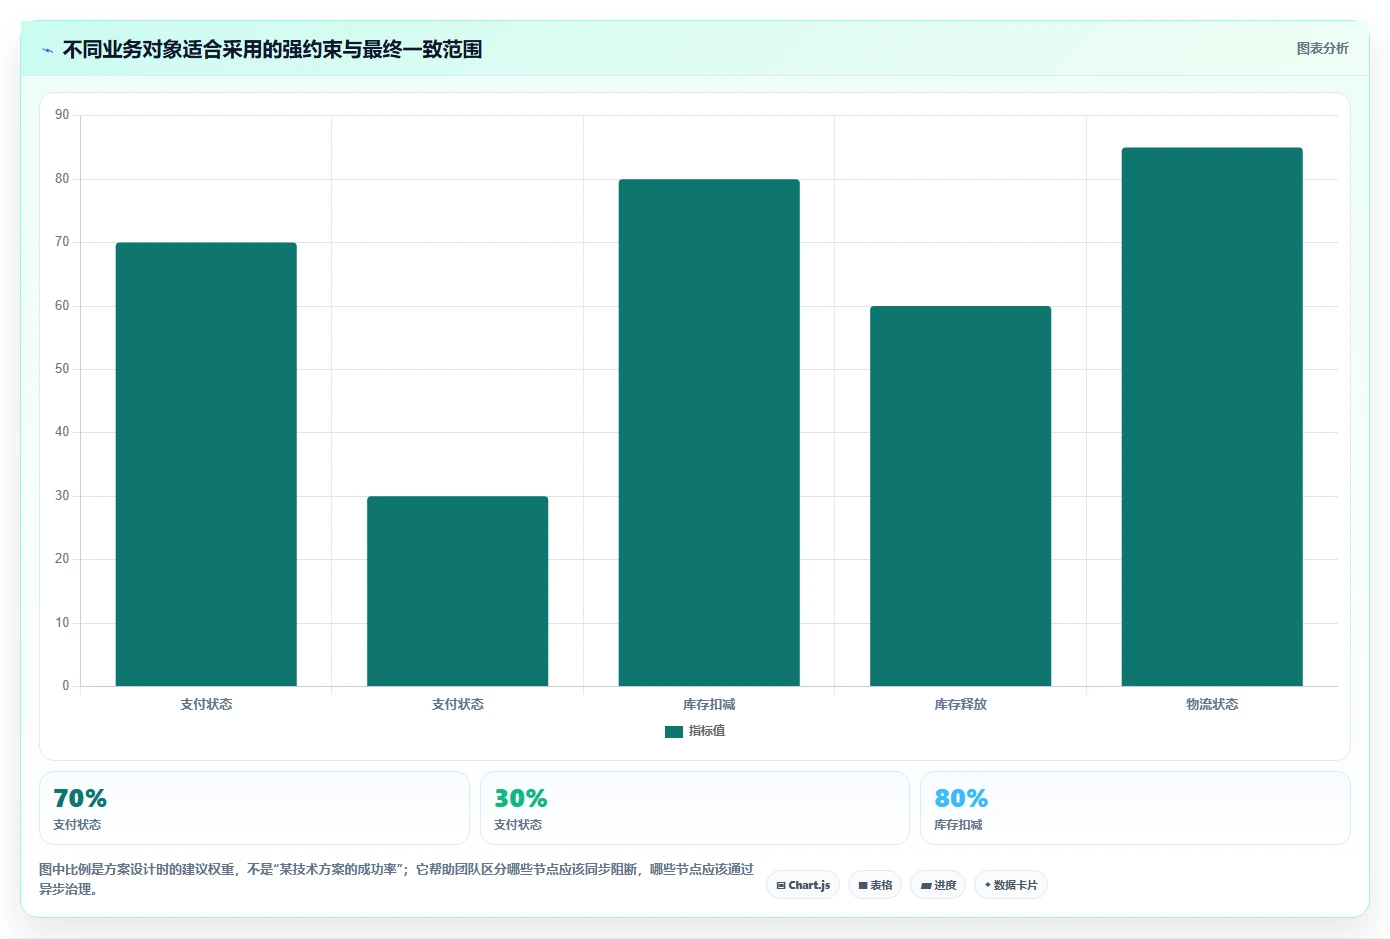
Task: Click the 库存释放 x-axis label
Action: pyautogui.click(x=960, y=705)
